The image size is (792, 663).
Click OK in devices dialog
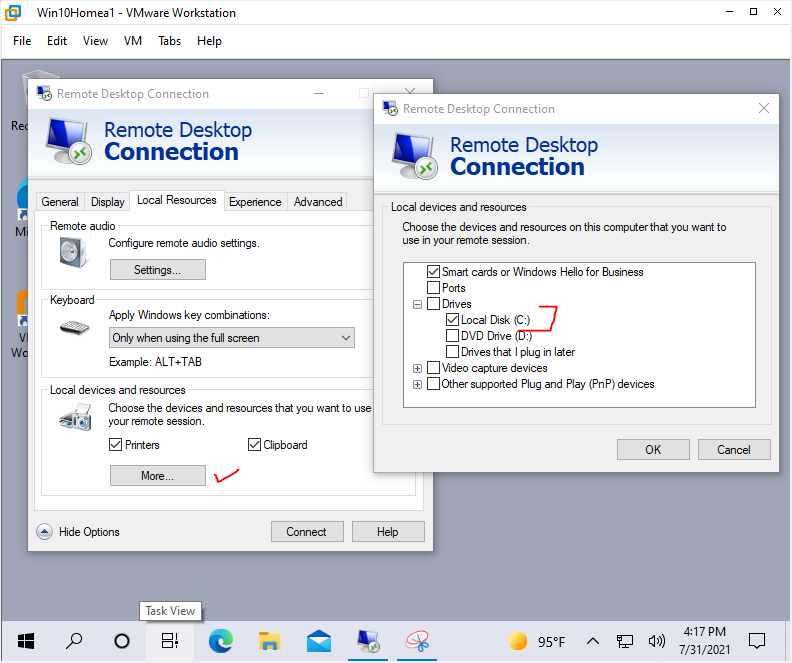pos(653,449)
